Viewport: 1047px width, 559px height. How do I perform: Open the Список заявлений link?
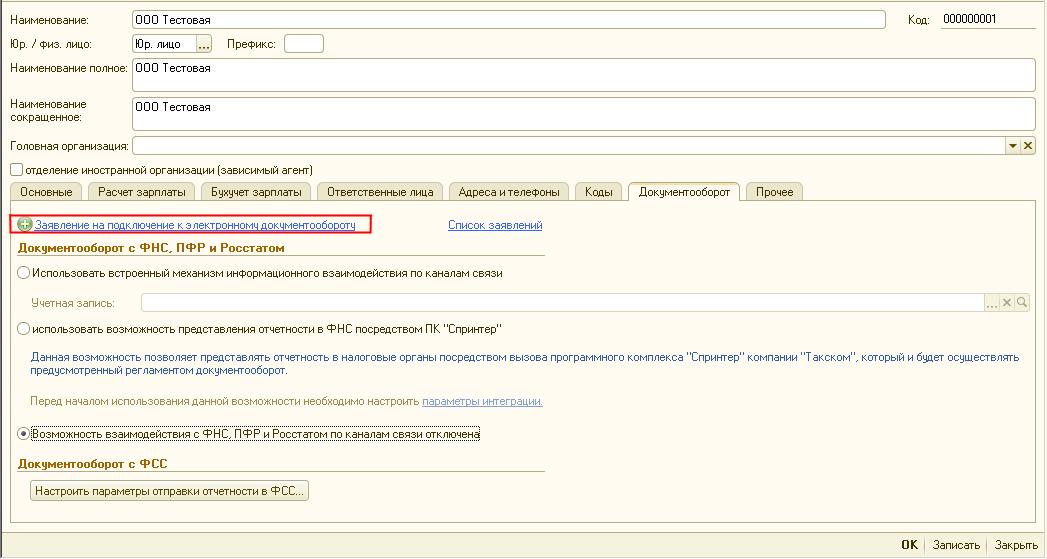[x=495, y=225]
